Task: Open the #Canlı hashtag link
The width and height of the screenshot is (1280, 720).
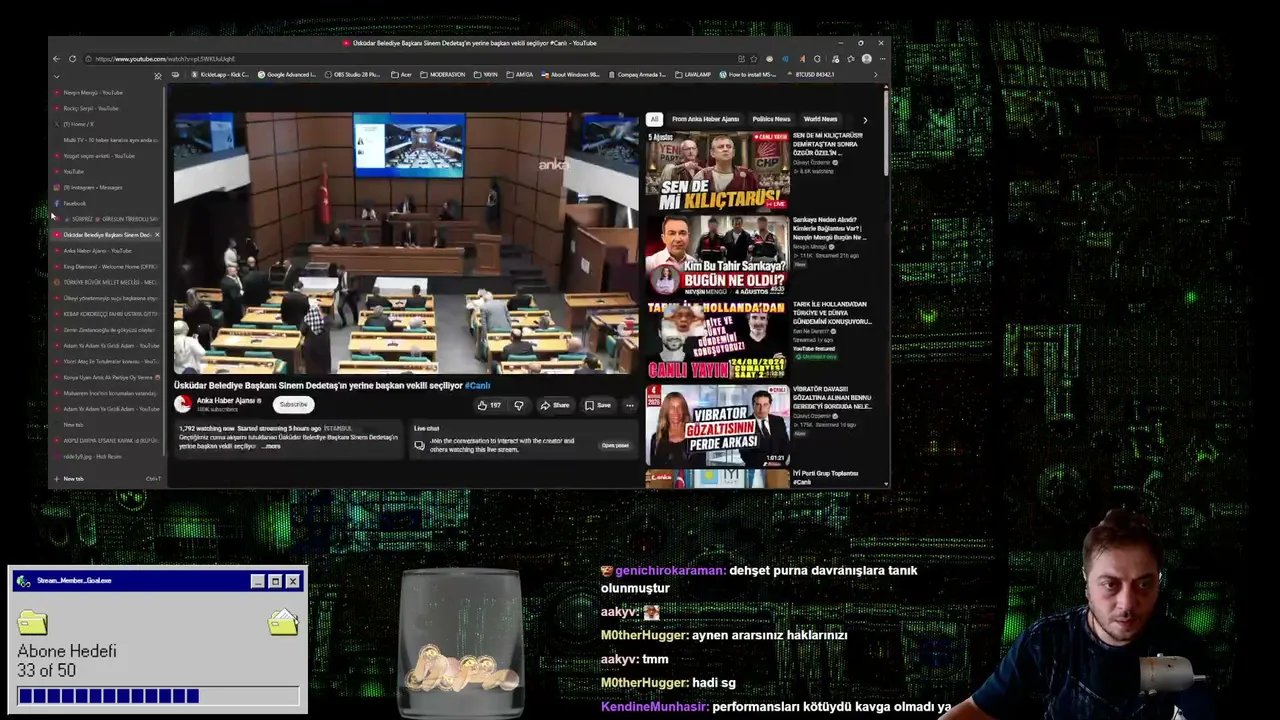Action: click(x=477, y=385)
